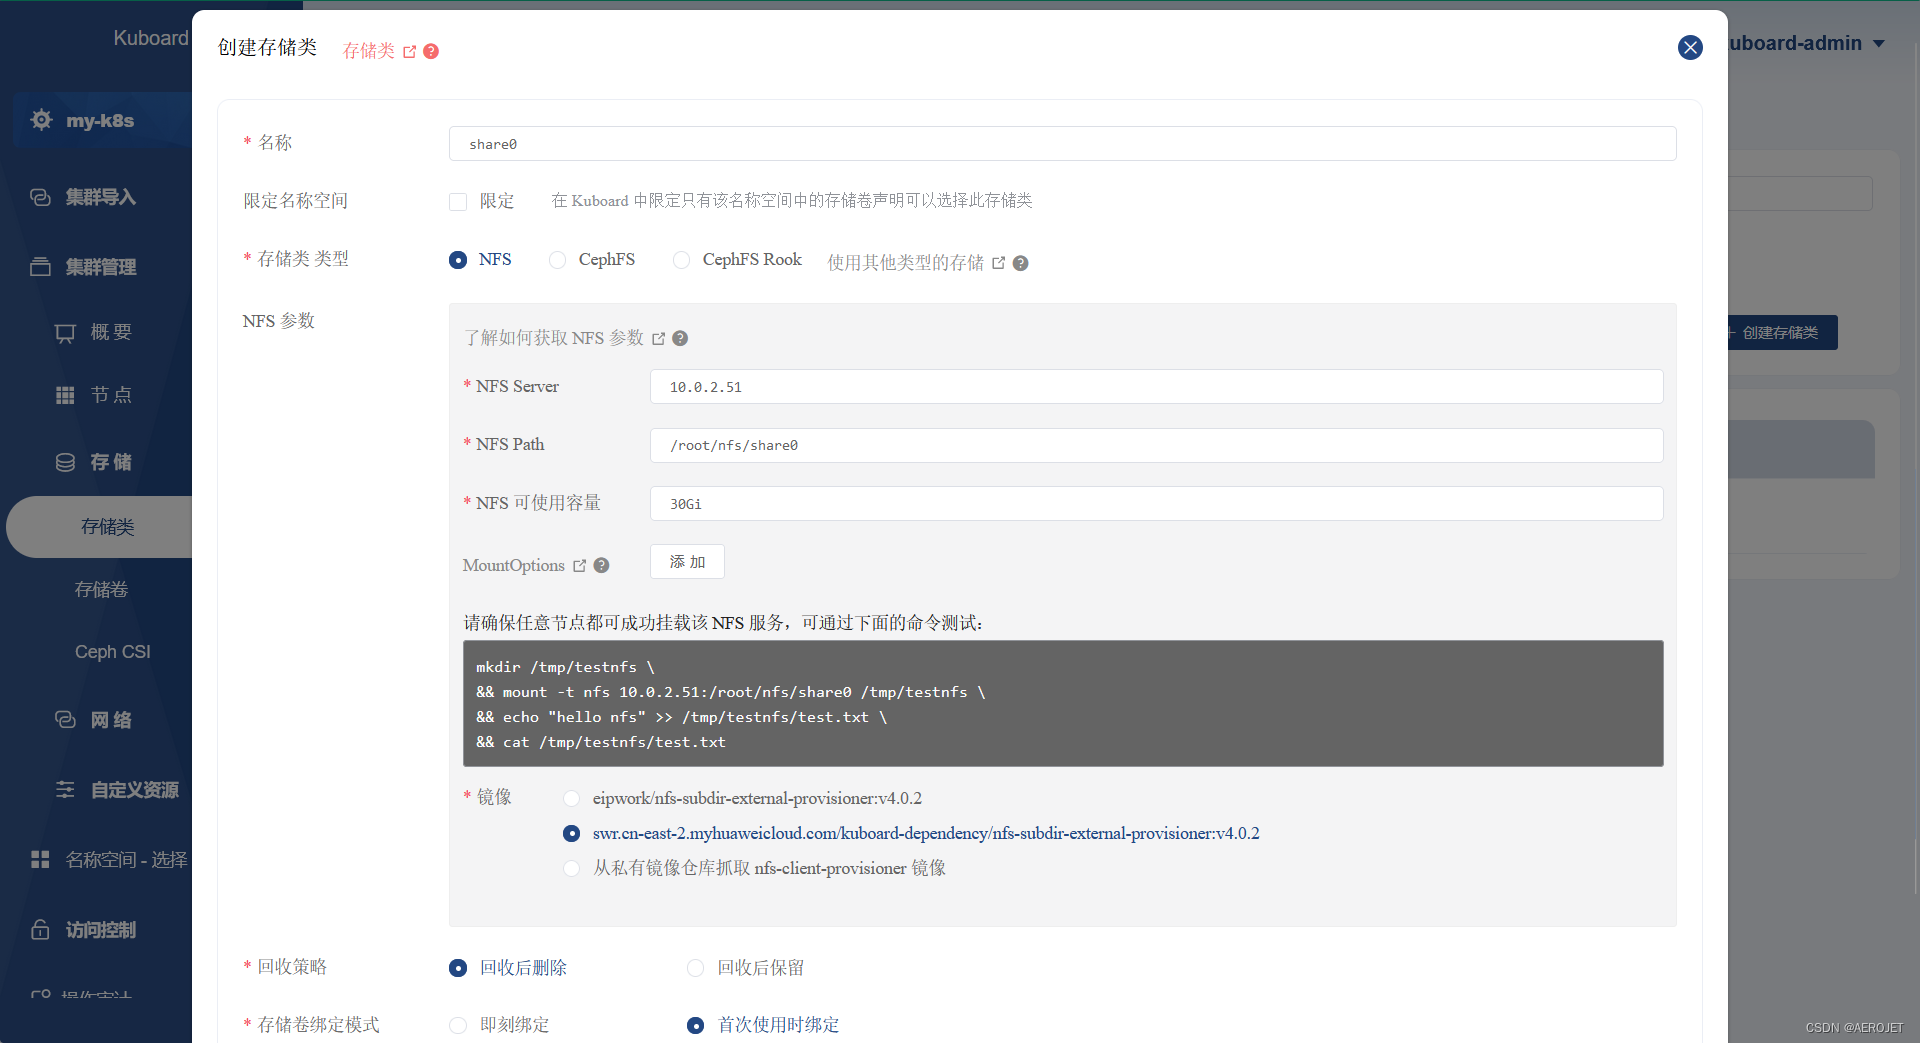Viewport: 1920px width, 1043px height.
Task: Click NFS Path input field
Action: click(x=1156, y=445)
